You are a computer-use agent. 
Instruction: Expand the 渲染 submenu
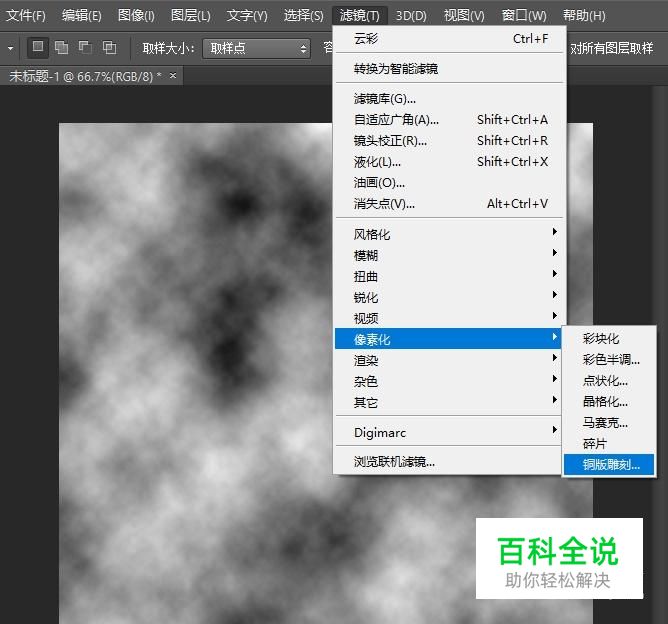point(449,360)
